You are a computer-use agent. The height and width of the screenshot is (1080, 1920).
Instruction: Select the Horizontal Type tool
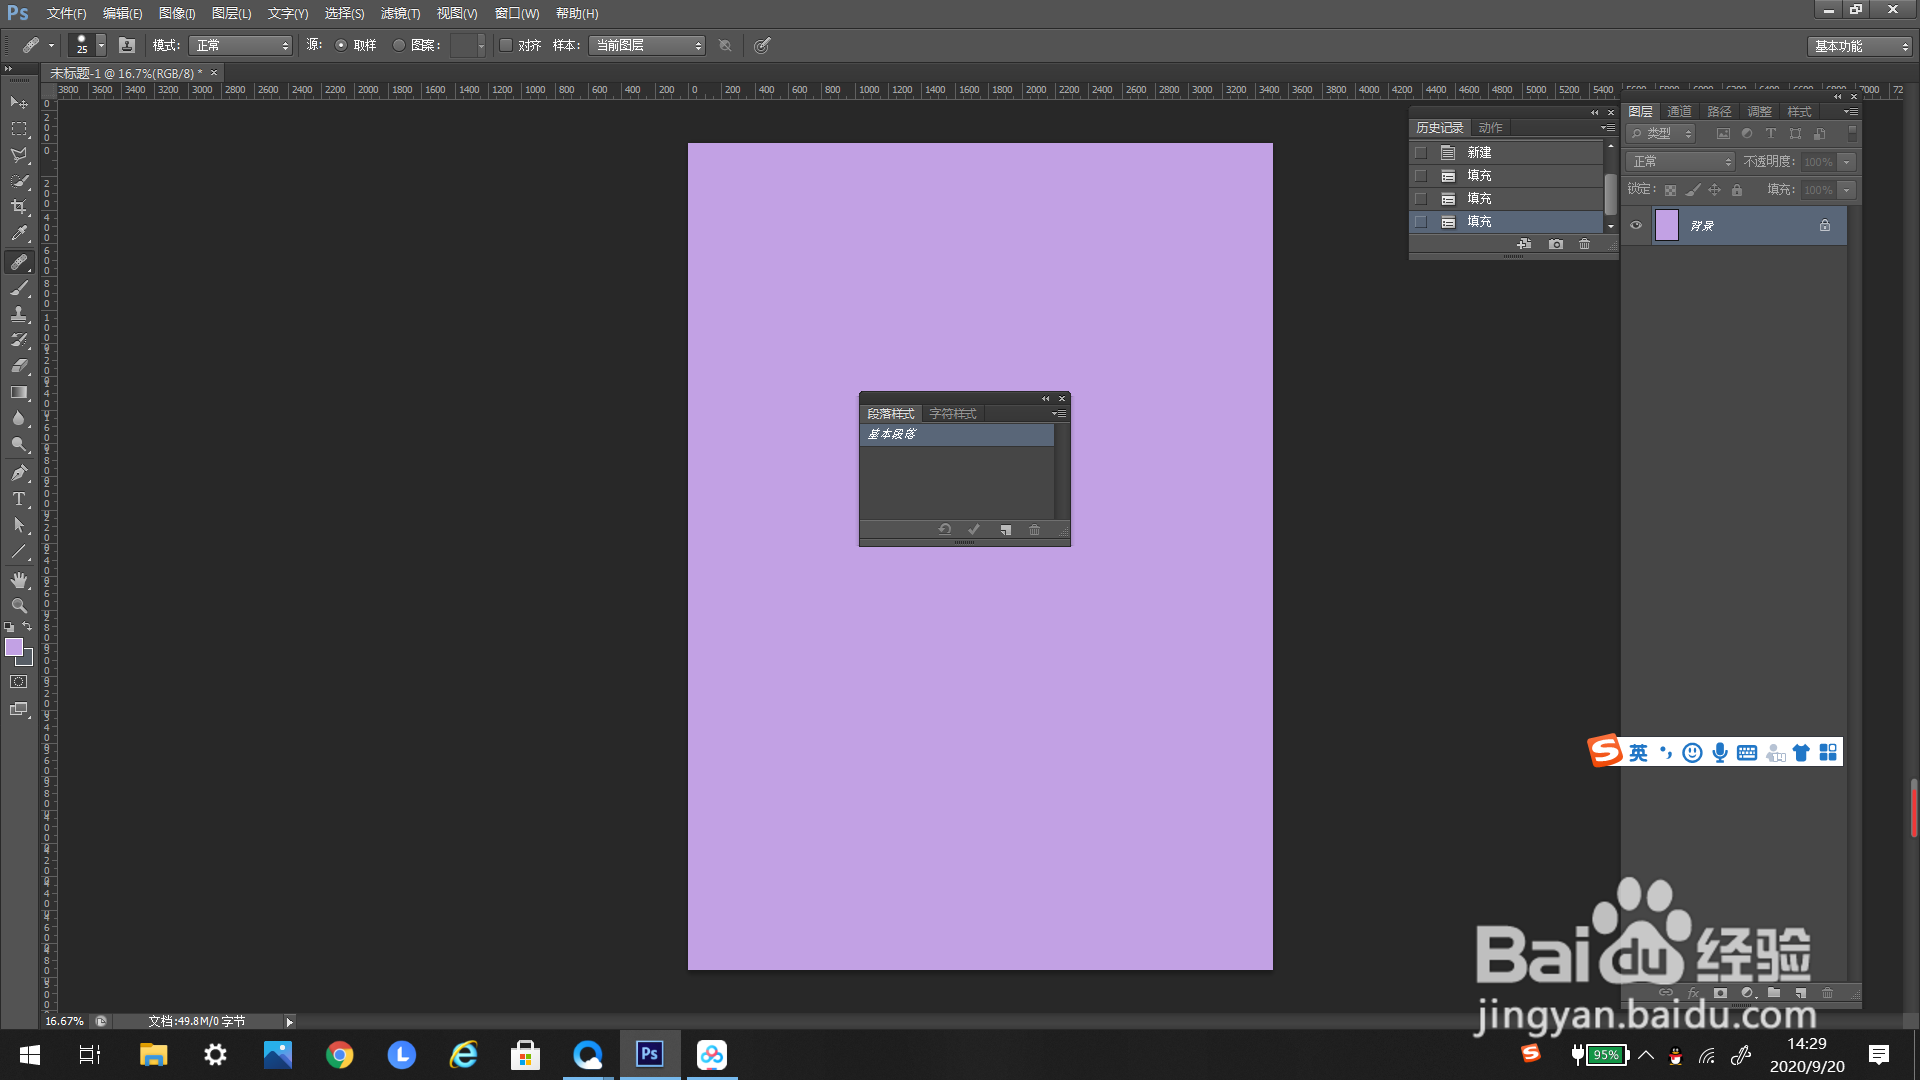(x=19, y=499)
